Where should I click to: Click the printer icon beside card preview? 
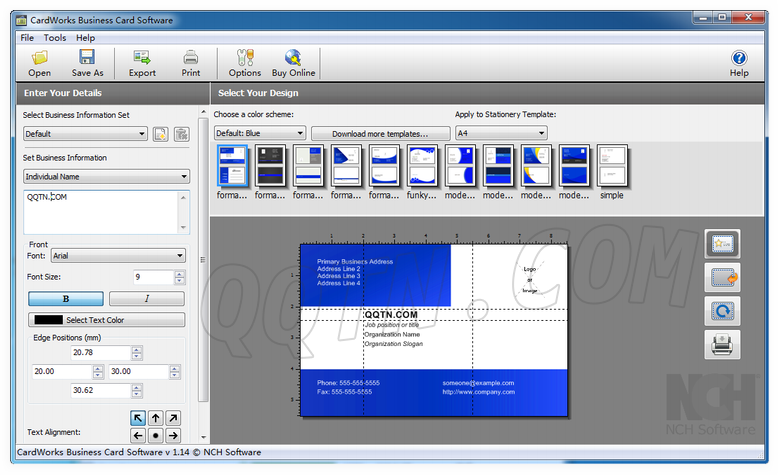tap(722, 345)
